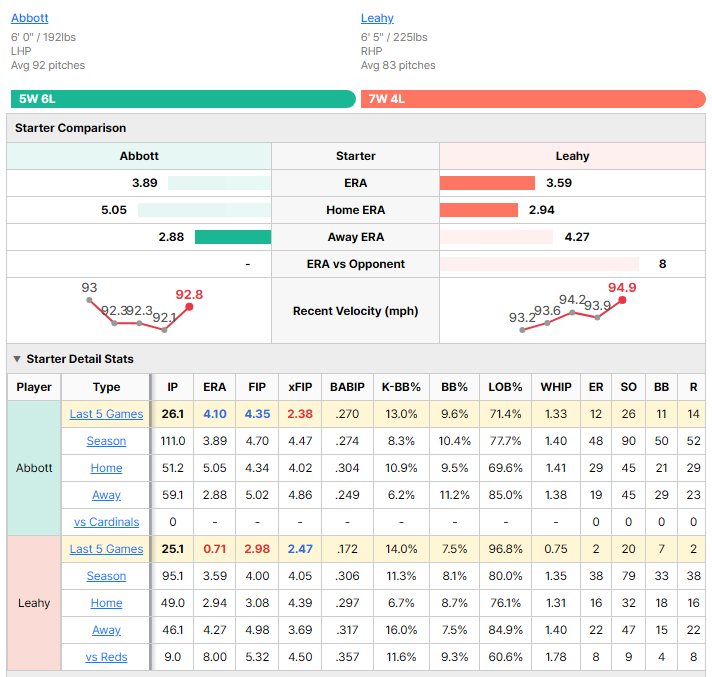Open the vs Cardinals link
The height and width of the screenshot is (677, 712).
tap(106, 522)
